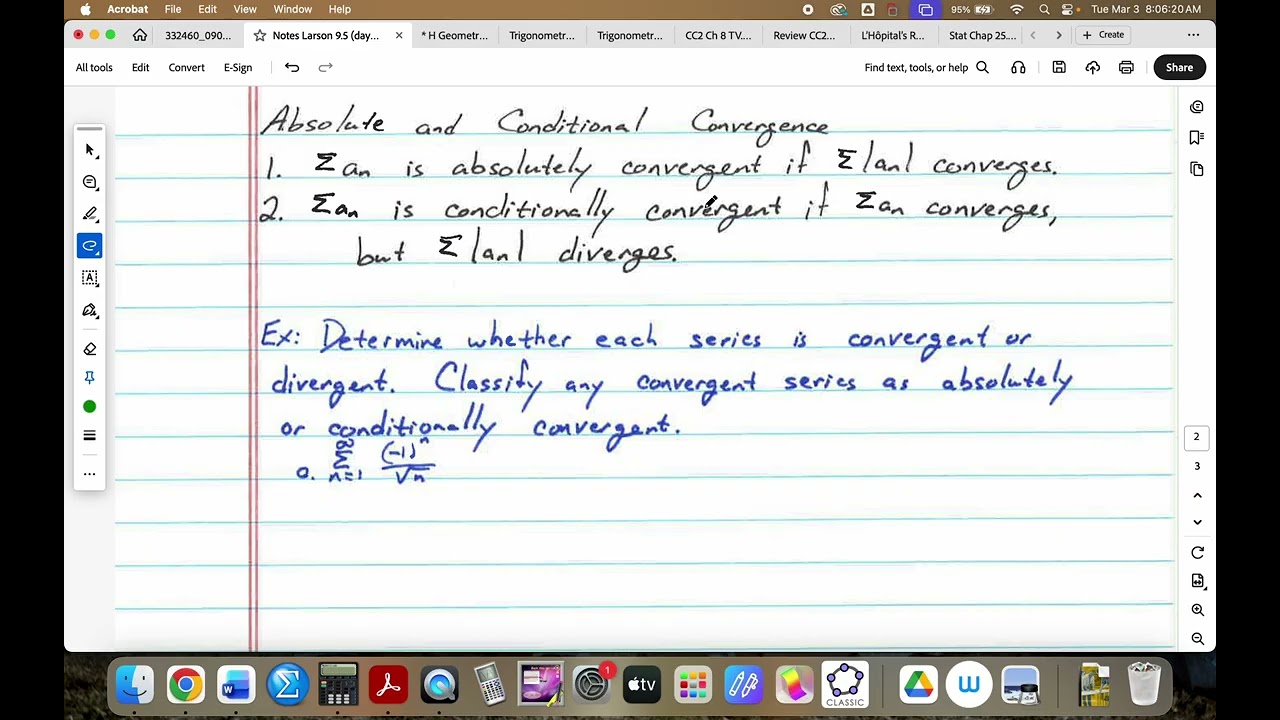Rotate the page view clockwise
Image resolution: width=1280 pixels, height=720 pixels.
pos(1197,553)
